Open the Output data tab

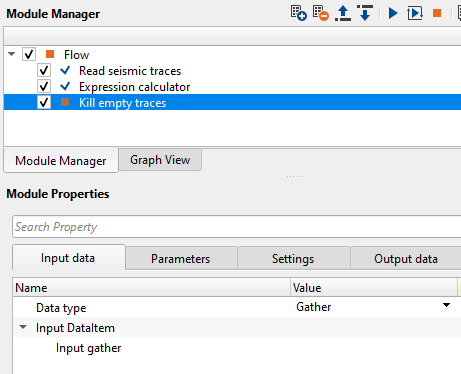[x=406, y=259]
